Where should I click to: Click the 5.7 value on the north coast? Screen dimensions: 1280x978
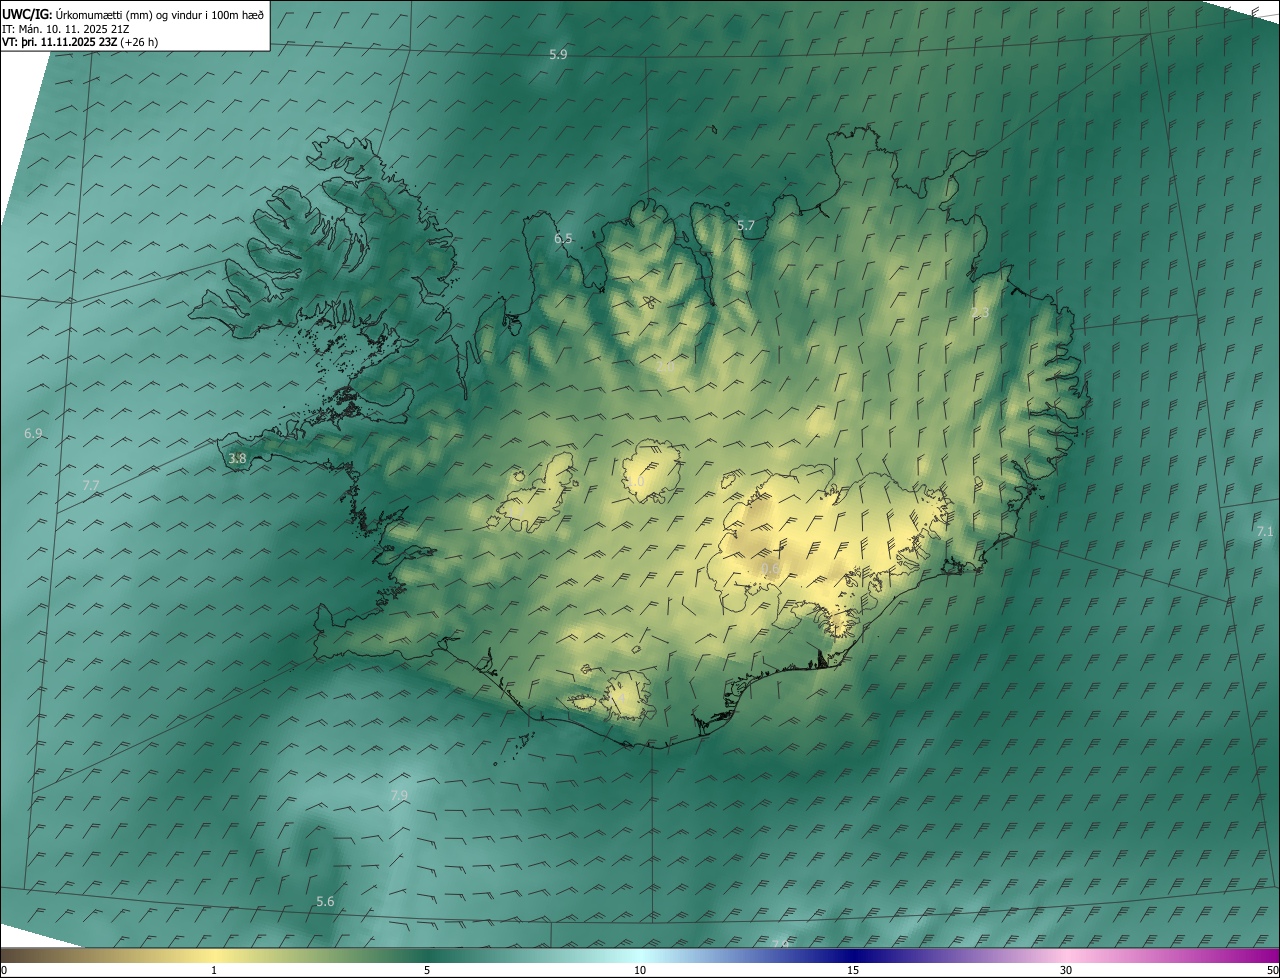pos(745,226)
